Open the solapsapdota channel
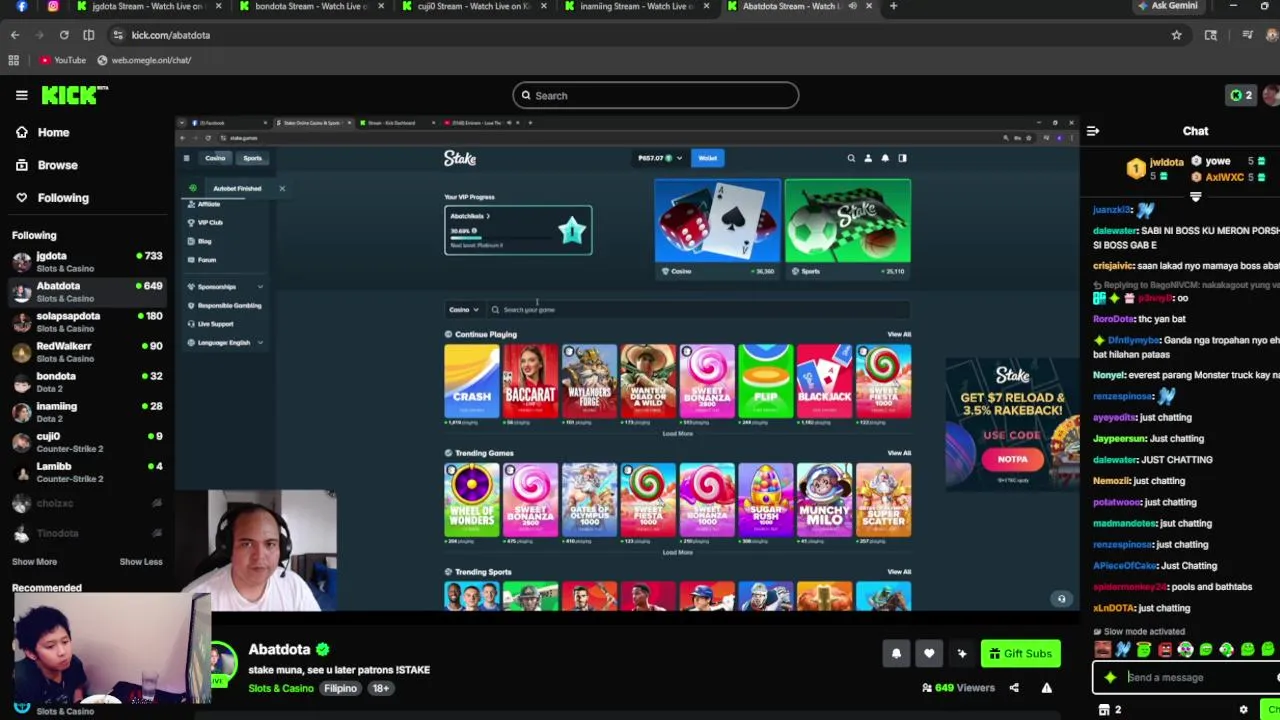This screenshot has width=1280, height=720. pos(87,322)
